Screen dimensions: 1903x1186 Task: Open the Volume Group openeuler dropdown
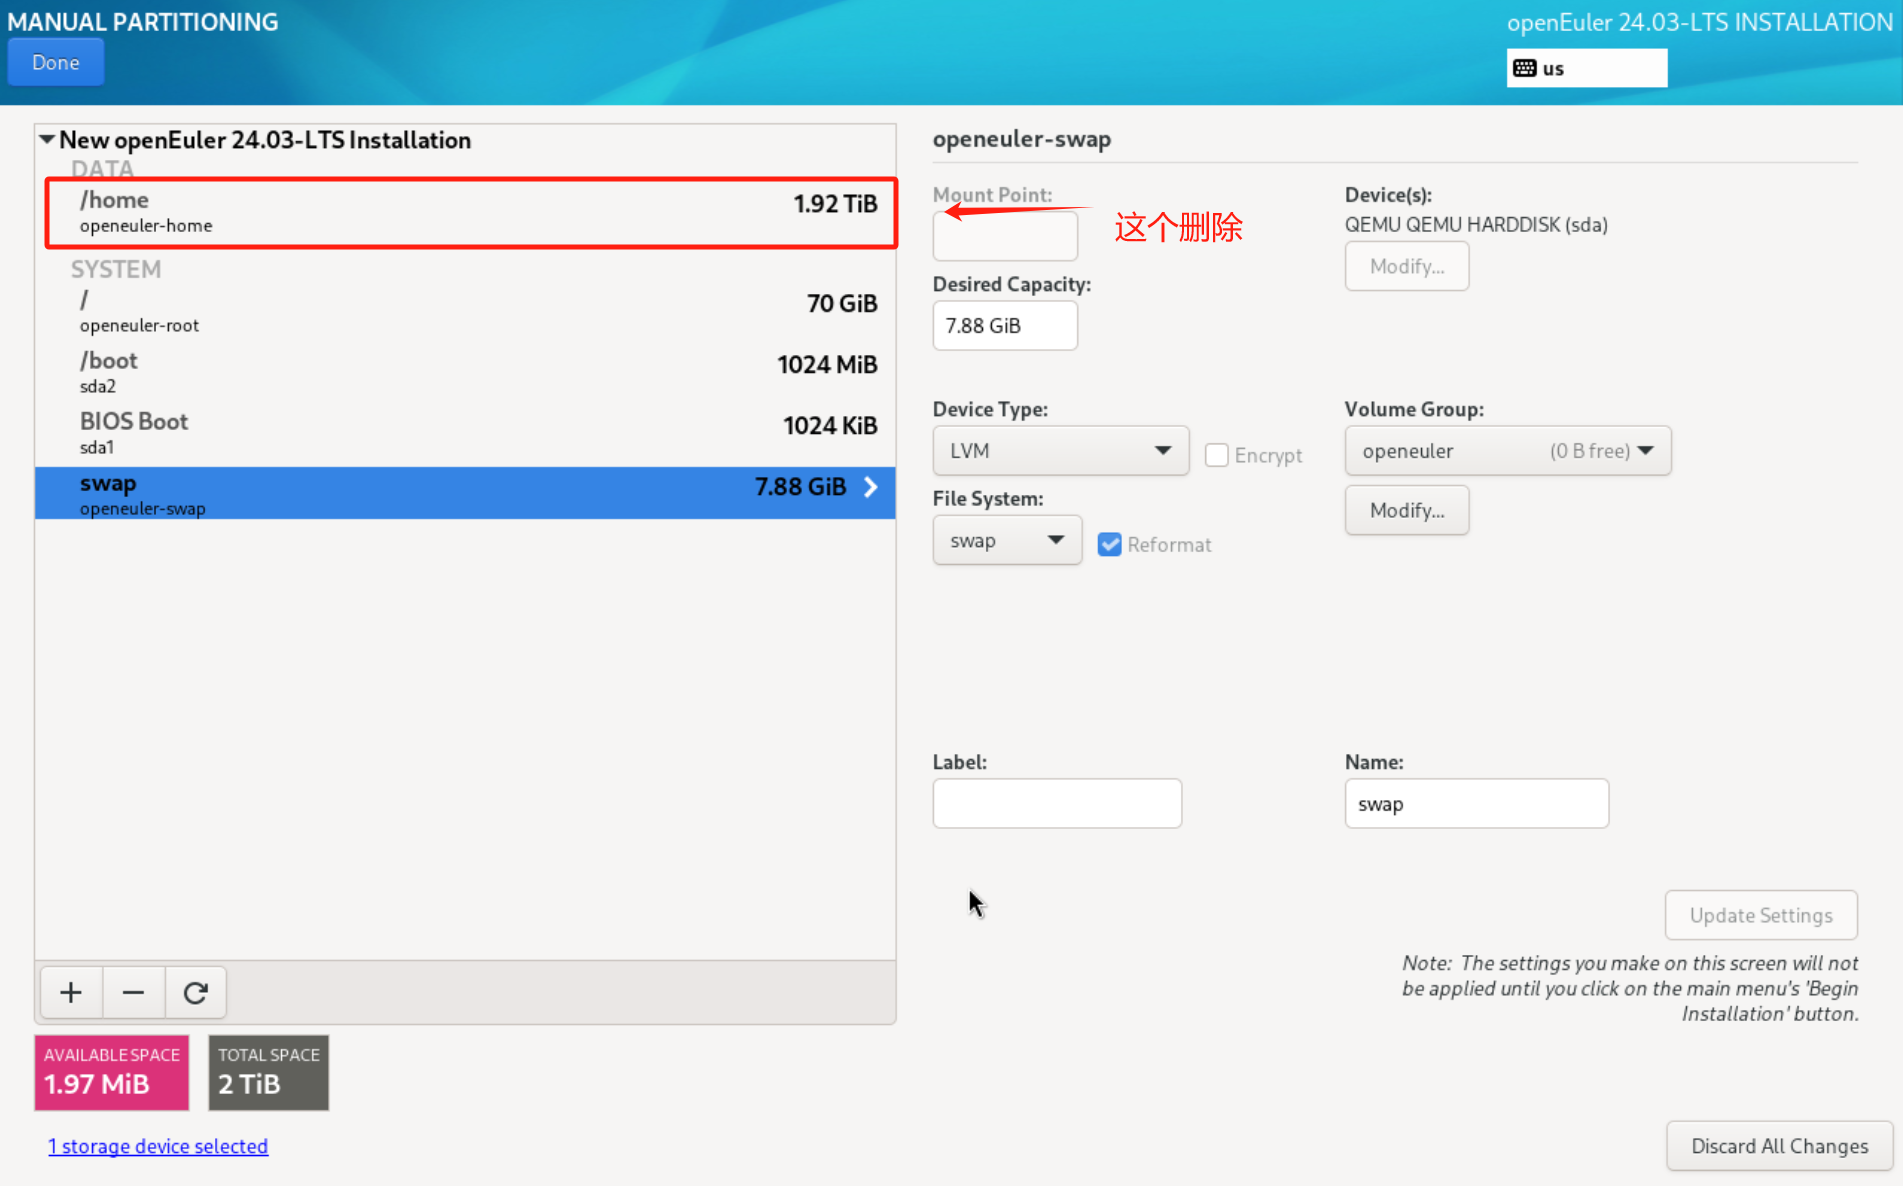(1507, 451)
